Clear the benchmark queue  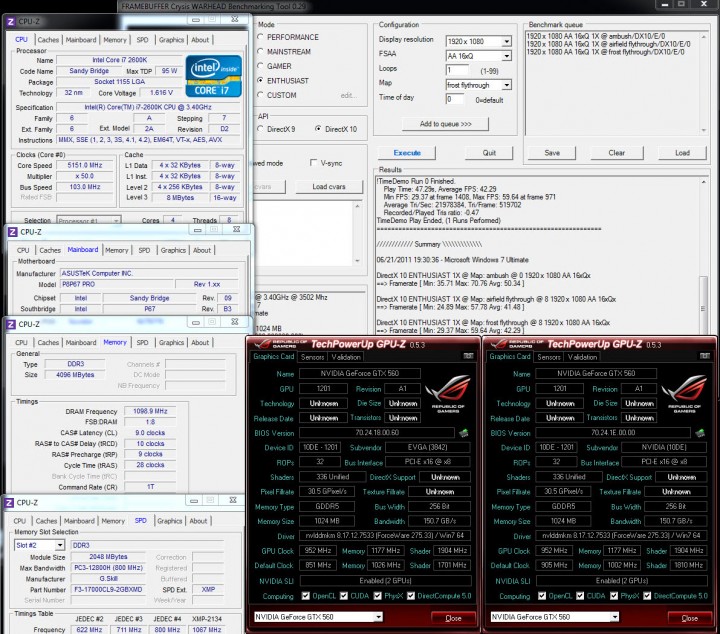(617, 153)
